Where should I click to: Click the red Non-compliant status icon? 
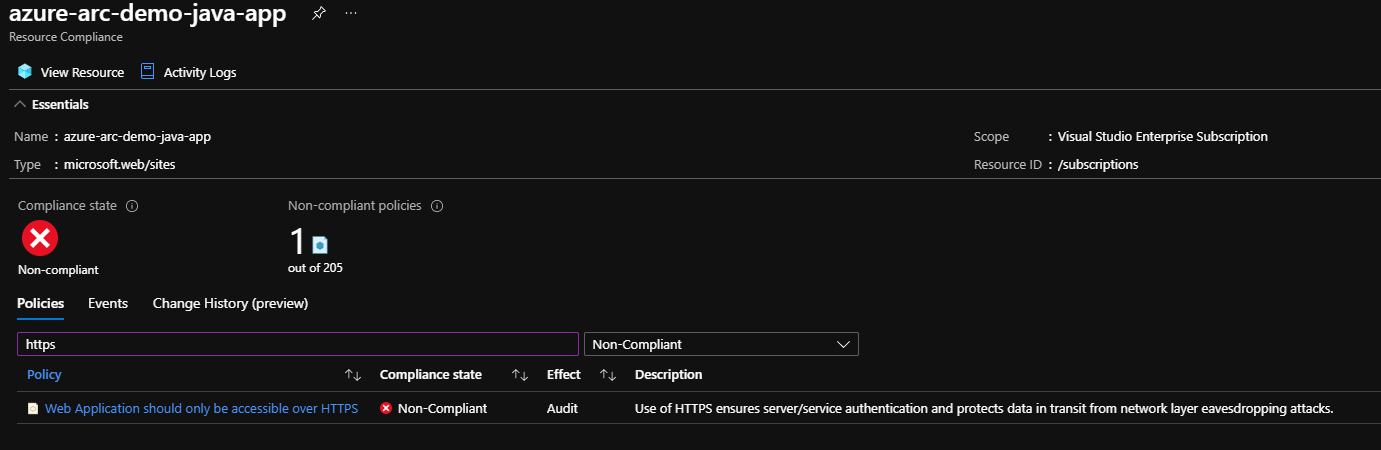40,239
